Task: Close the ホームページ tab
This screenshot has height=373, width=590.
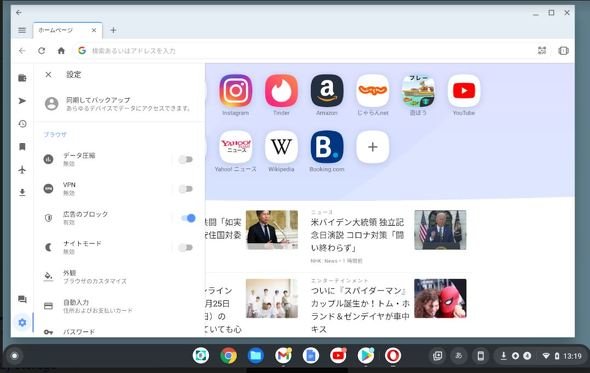Action: (94, 30)
